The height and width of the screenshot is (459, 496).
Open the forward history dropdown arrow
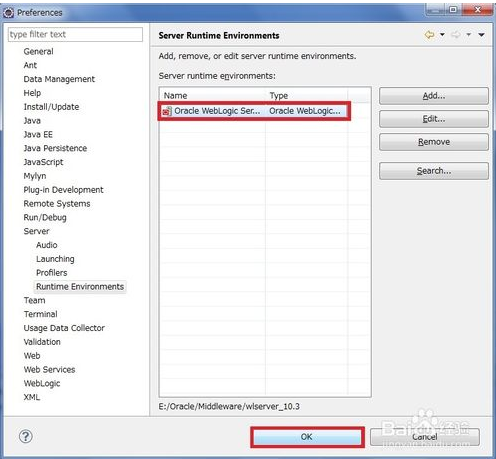coord(469,35)
